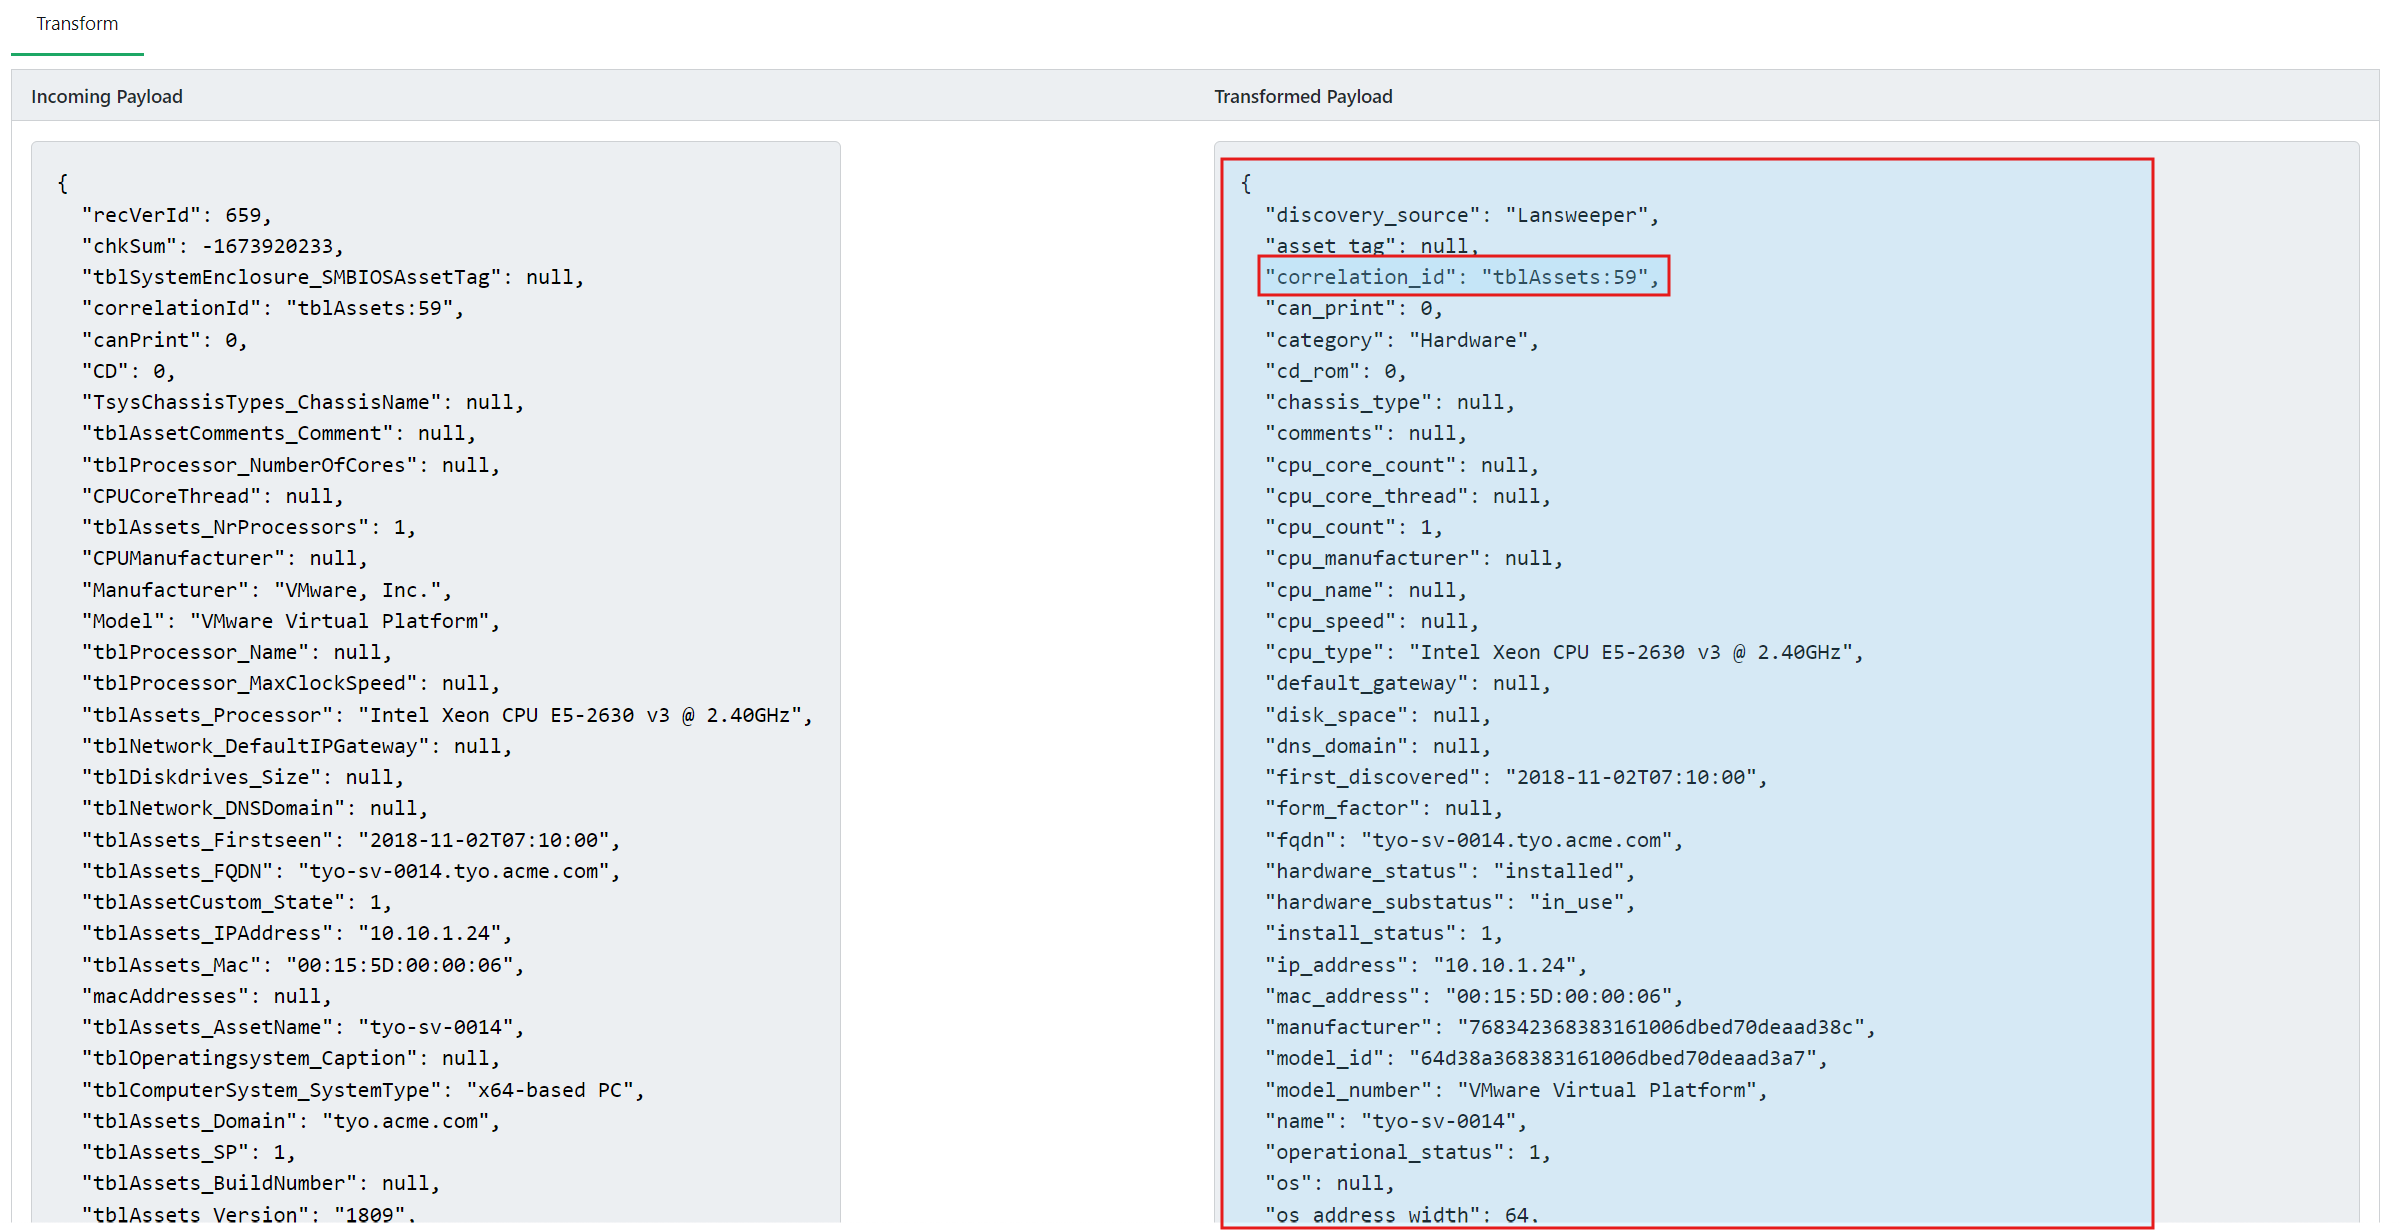Click the tblNetwork_DefaultIPGateway line
2407x1230 pixels.
coord(297,746)
